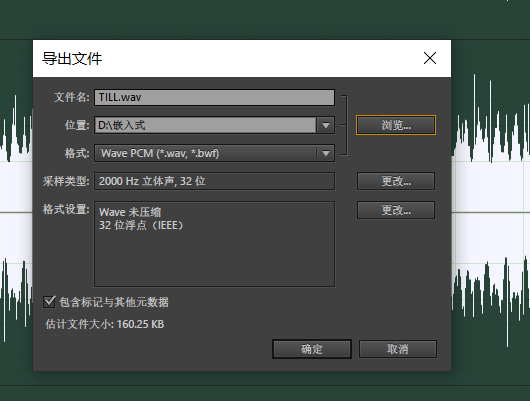The width and height of the screenshot is (530, 401).
Task: Click the location field D:\嵌入式
Action: (x=205, y=125)
